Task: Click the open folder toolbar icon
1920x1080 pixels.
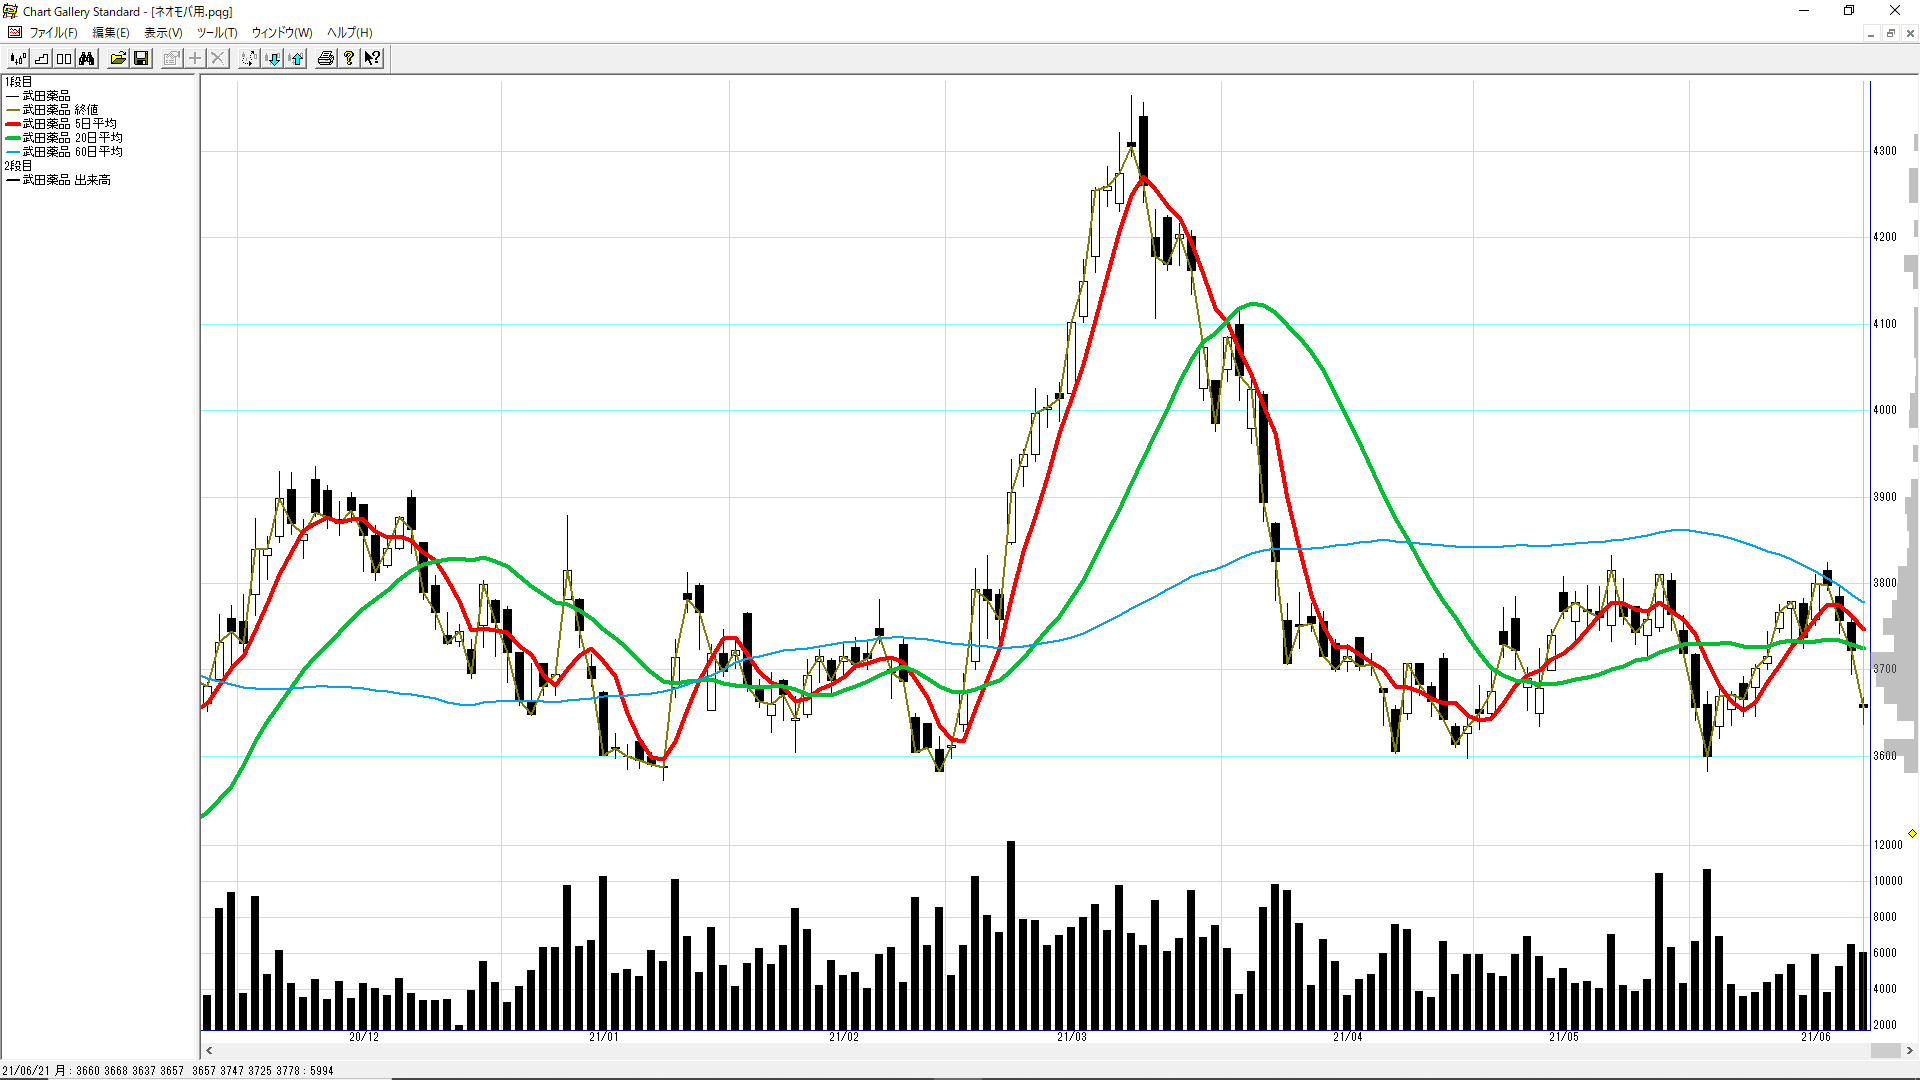Action: (118, 59)
